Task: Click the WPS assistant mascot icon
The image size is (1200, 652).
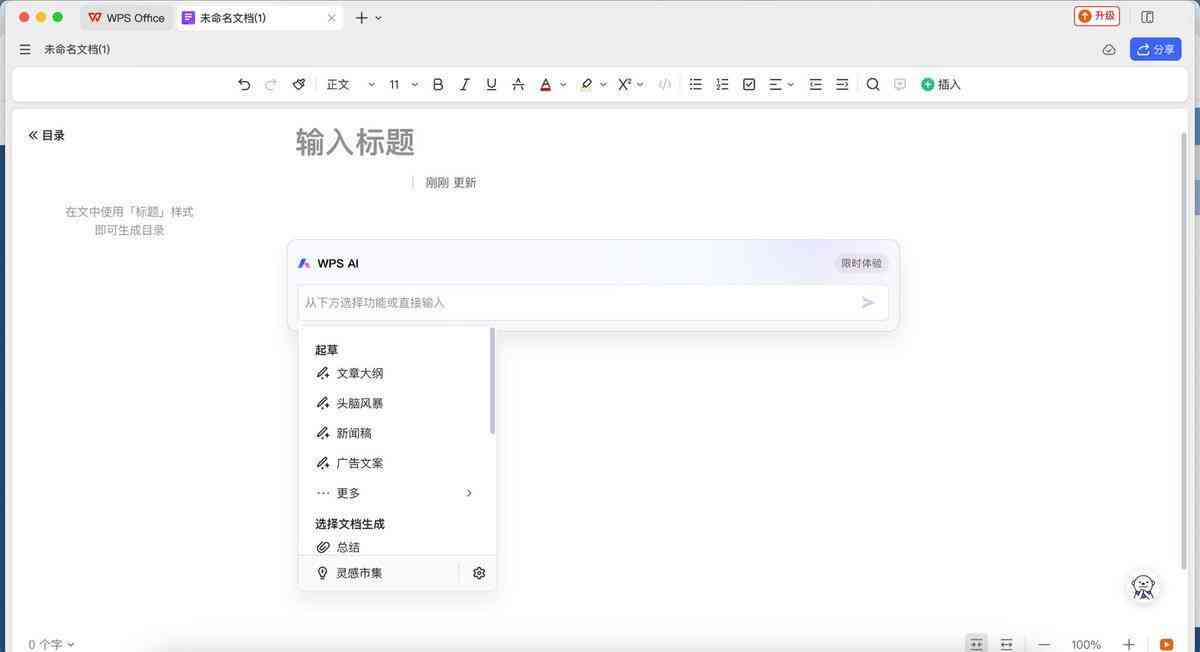Action: [x=1143, y=586]
